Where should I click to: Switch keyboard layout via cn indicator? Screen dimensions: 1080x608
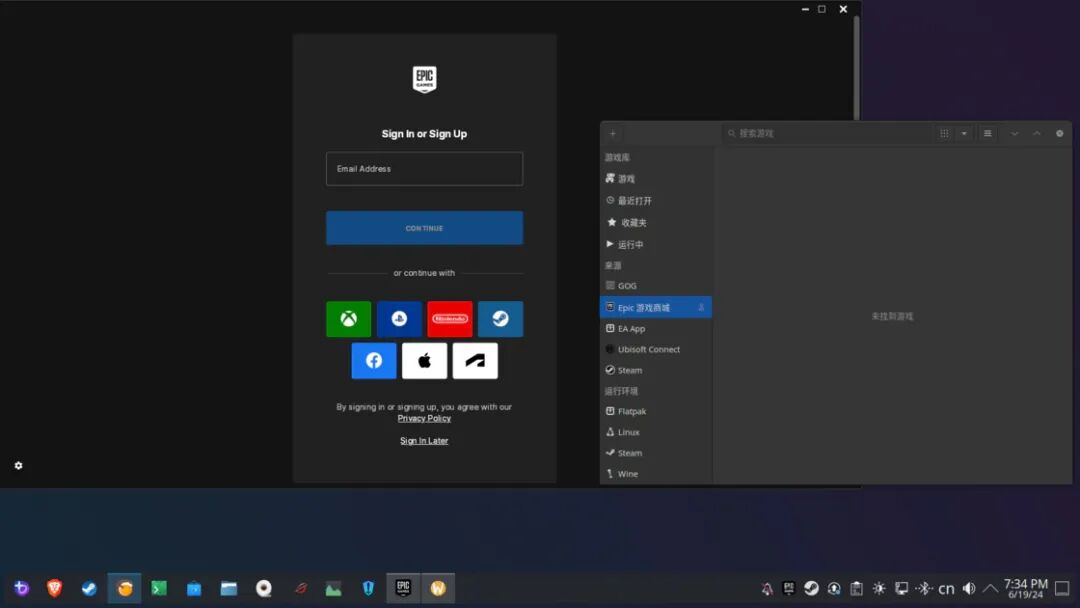(946, 588)
